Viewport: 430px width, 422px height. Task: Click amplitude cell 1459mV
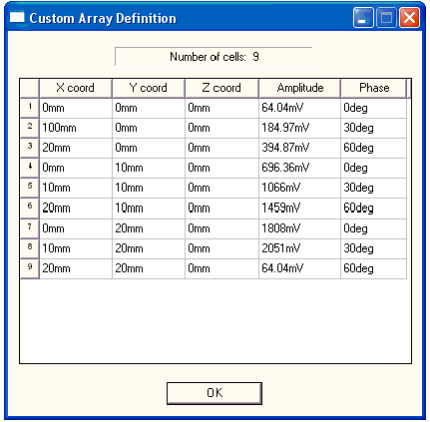click(x=299, y=208)
